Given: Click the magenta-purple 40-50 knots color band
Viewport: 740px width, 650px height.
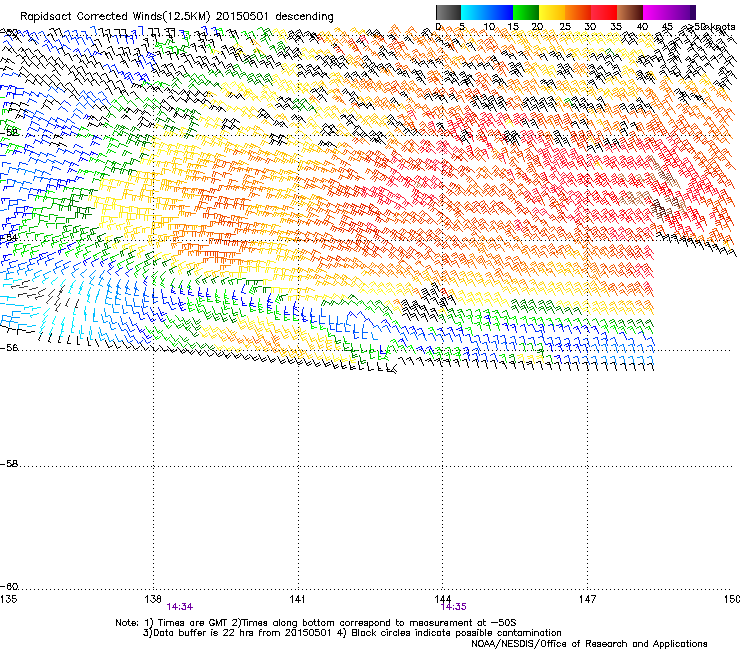Looking at the screenshot, I should 669,12.
